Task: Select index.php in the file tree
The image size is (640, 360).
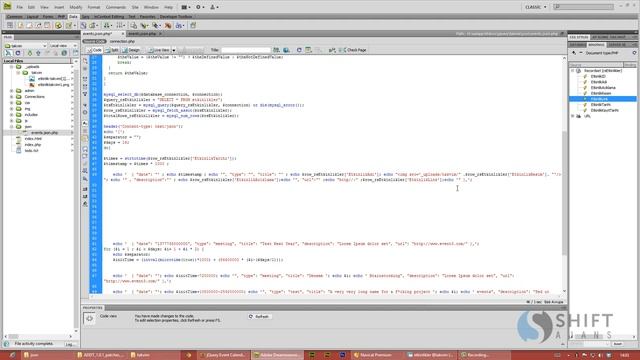Action: coord(32,144)
